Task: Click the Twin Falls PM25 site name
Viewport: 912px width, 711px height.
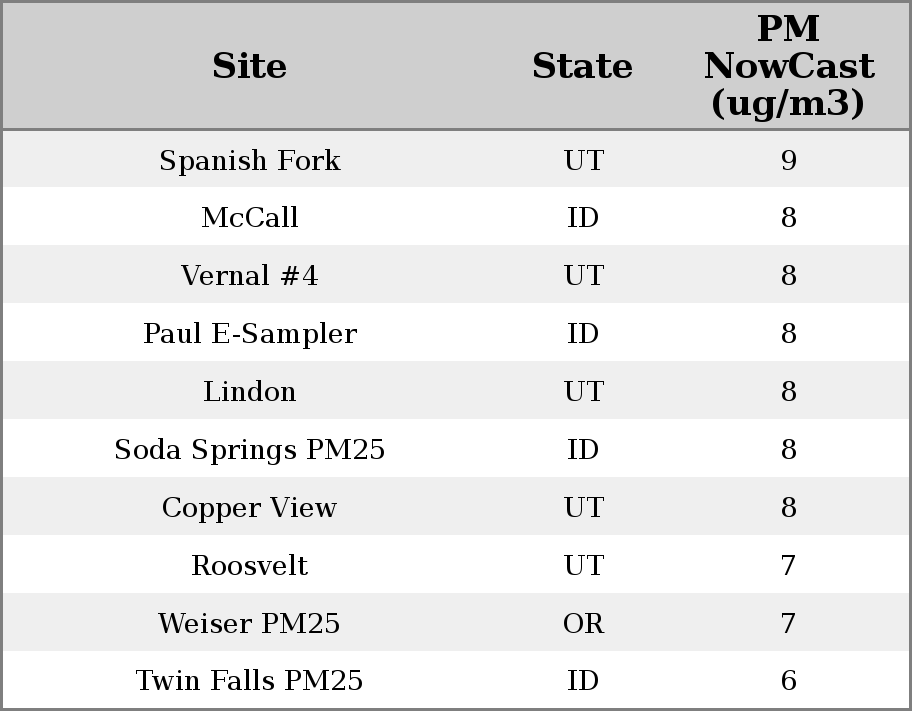Action: (x=249, y=681)
